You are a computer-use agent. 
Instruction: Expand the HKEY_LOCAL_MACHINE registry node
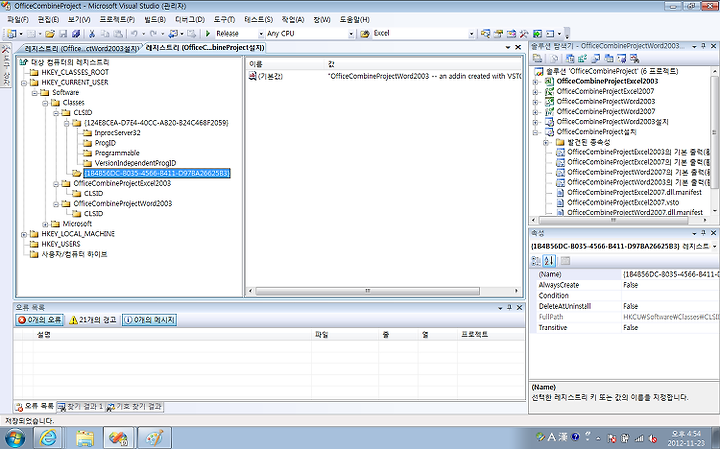pyautogui.click(x=23, y=234)
